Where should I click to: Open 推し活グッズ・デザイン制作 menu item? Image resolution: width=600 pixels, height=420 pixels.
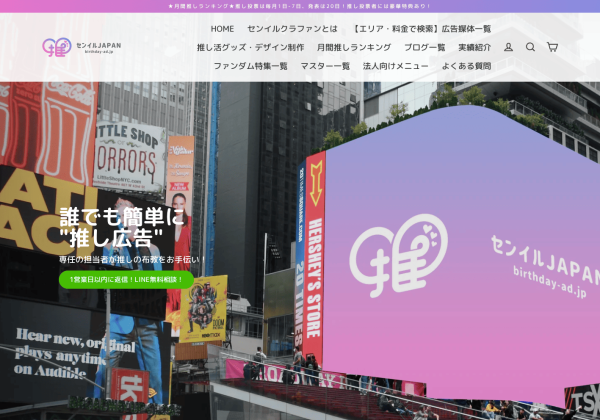(250, 47)
